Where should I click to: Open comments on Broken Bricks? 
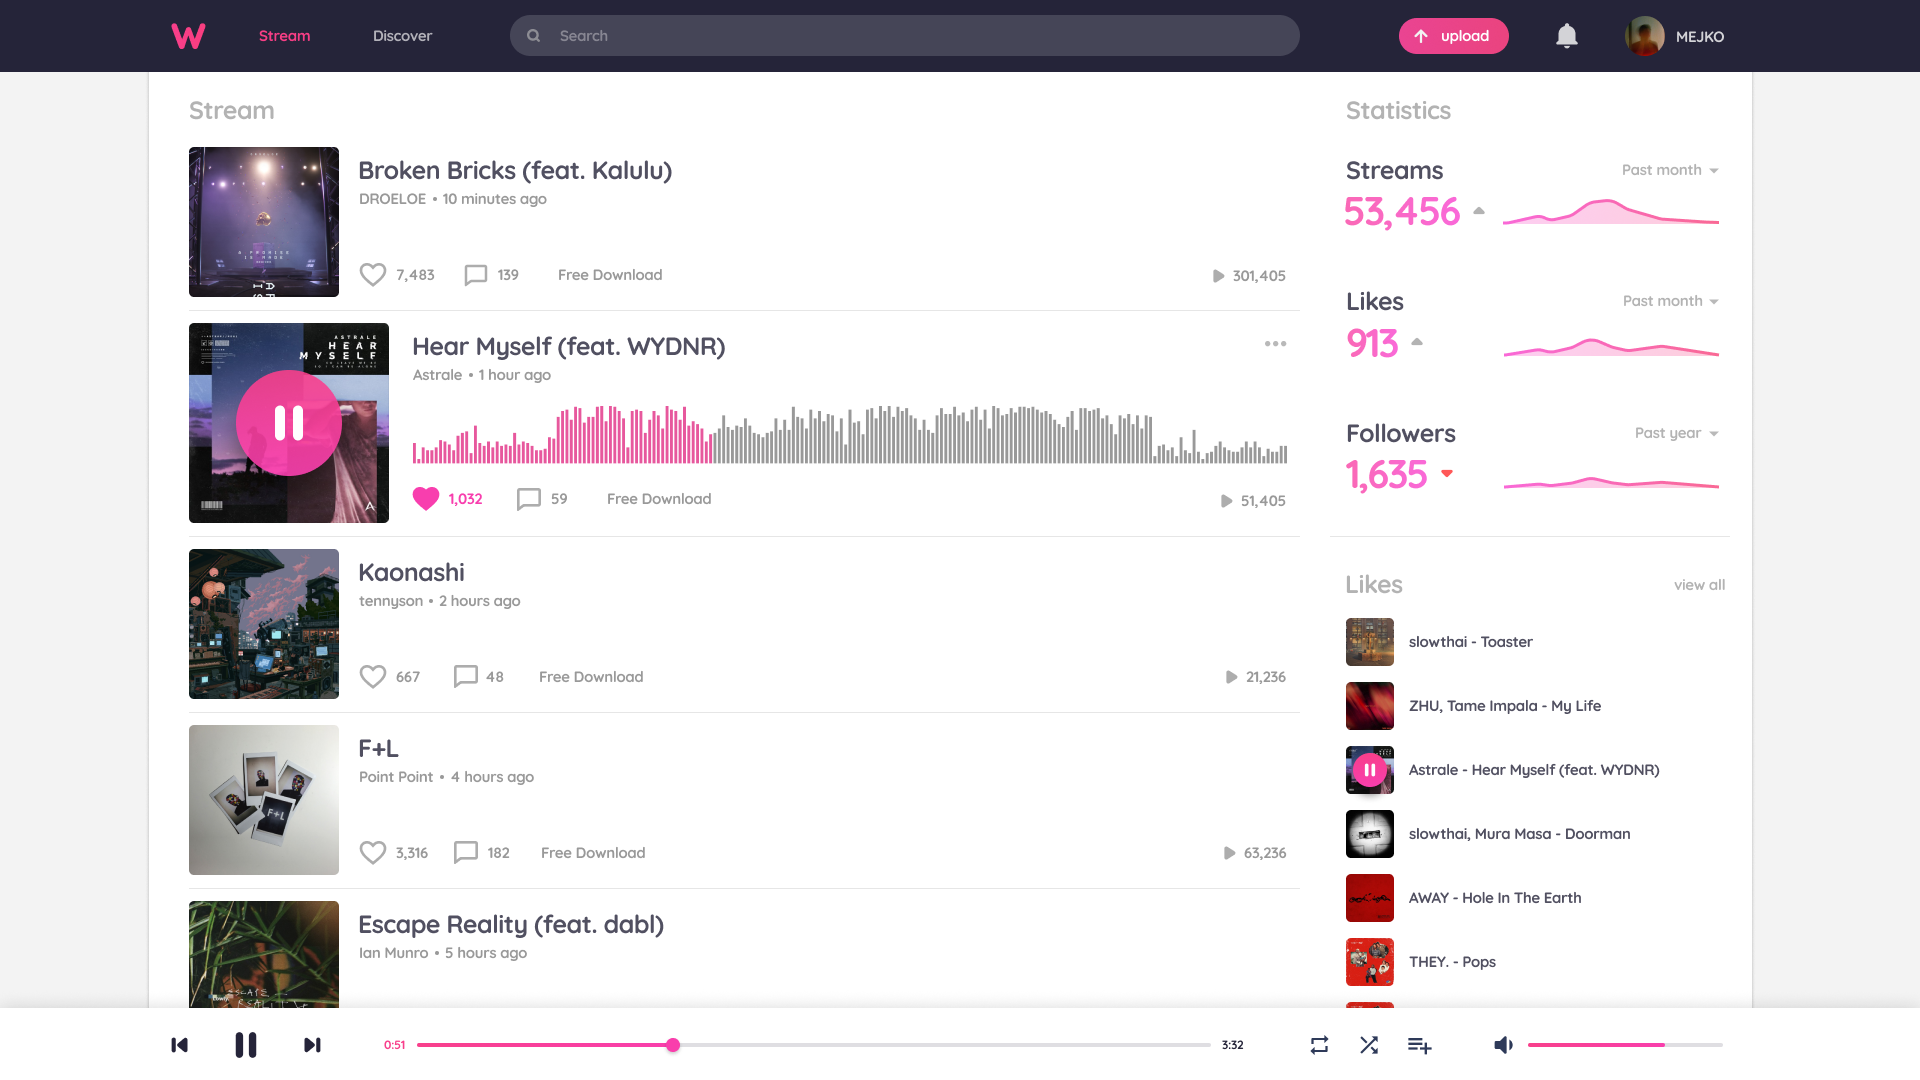tap(476, 275)
